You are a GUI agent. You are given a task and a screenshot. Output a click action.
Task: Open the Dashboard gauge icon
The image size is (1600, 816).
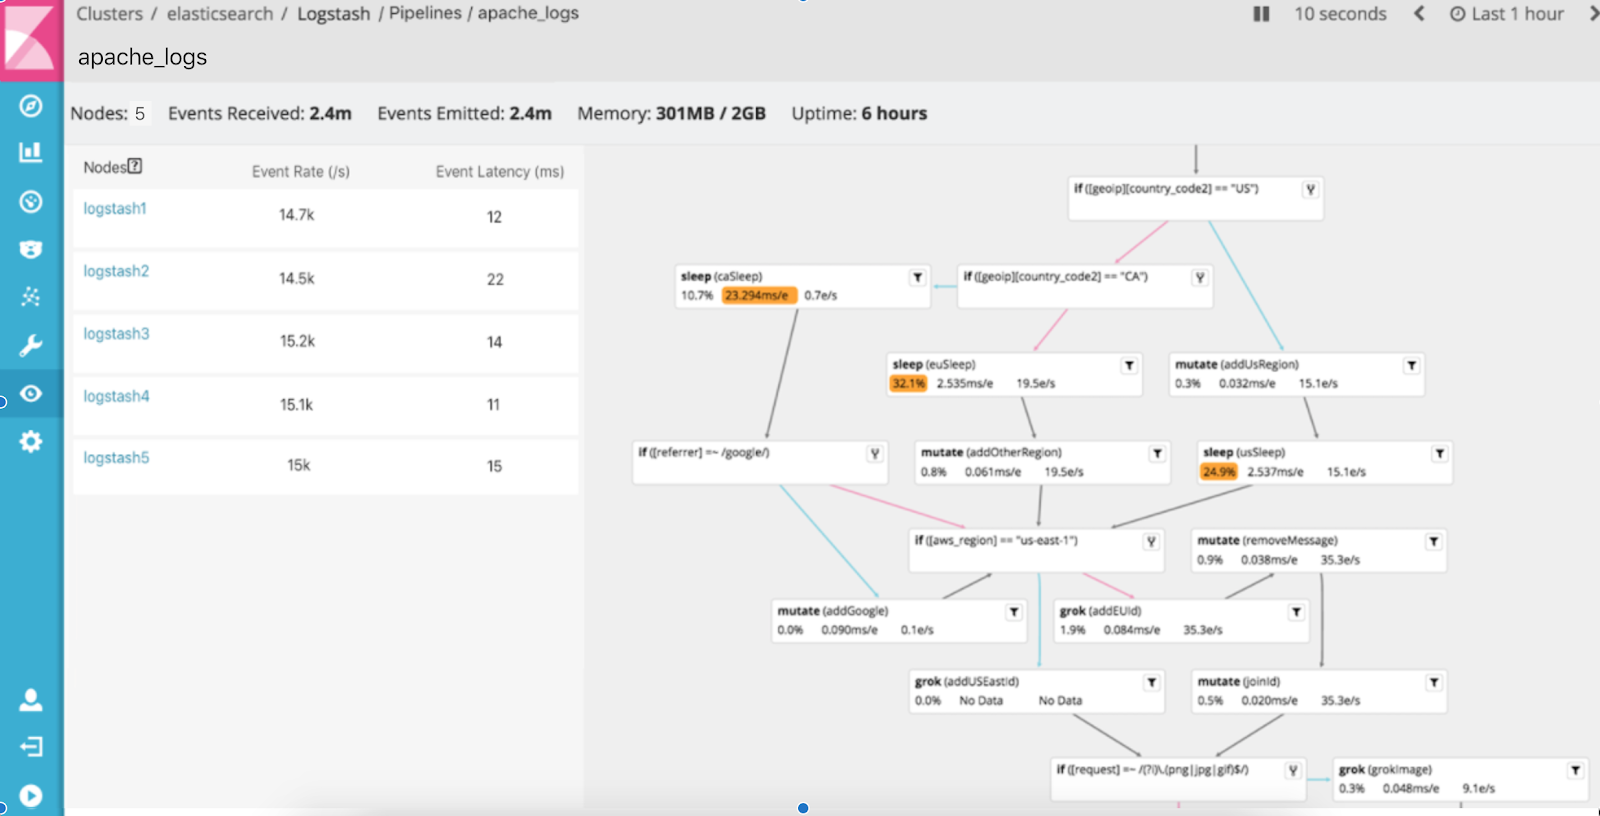(31, 202)
